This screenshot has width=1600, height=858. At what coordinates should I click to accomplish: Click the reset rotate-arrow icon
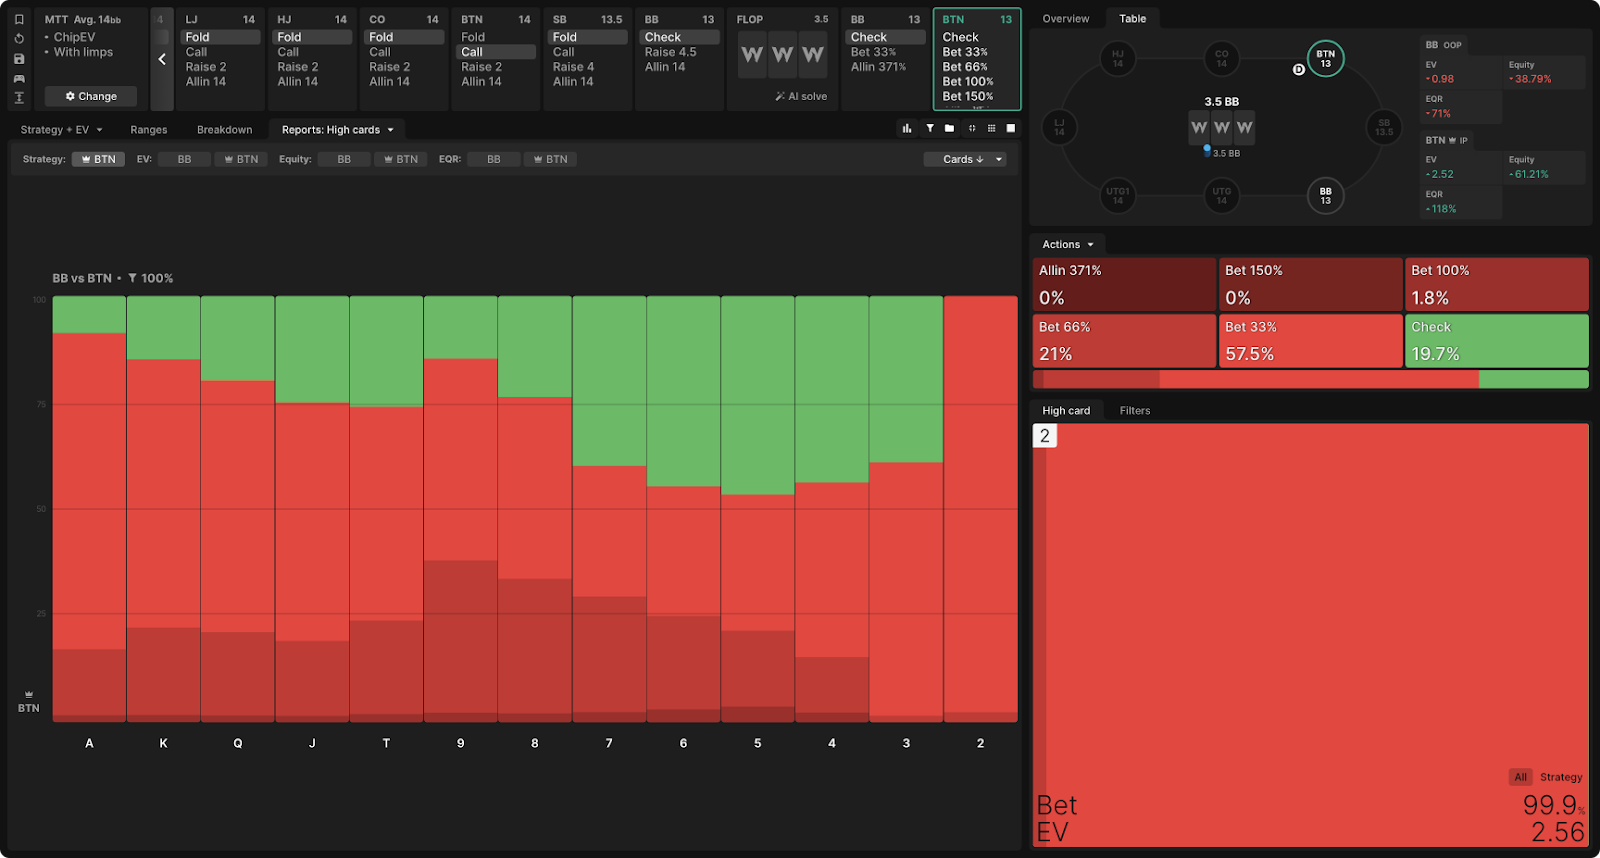19,39
